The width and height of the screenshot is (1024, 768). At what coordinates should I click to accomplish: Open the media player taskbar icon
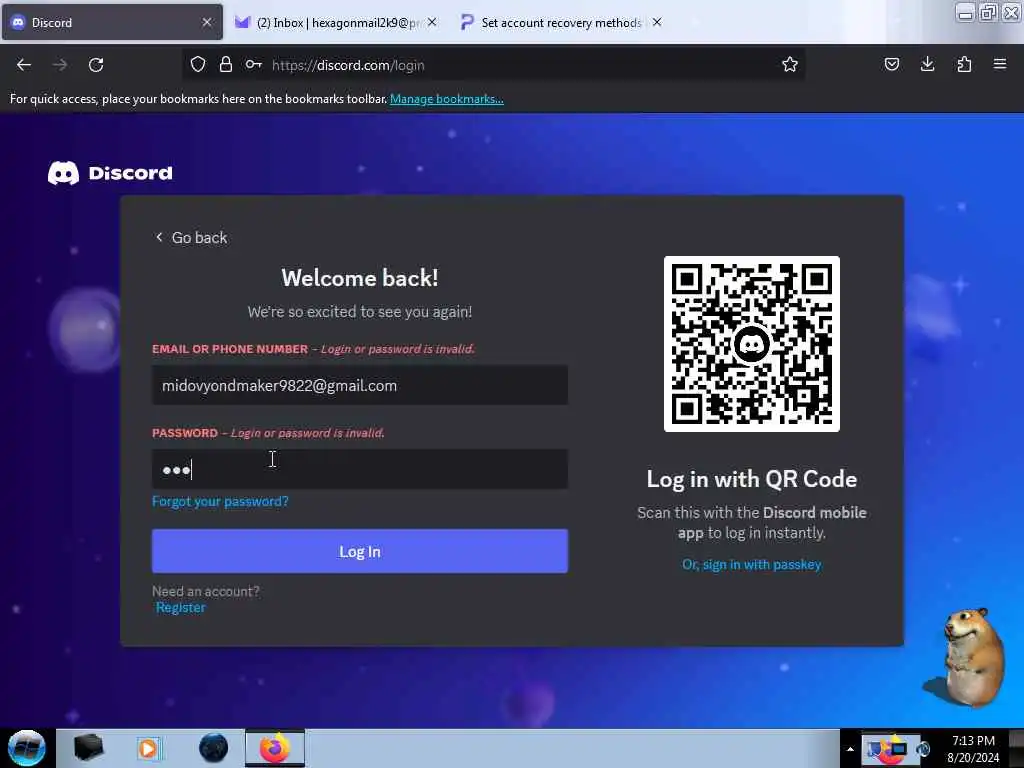pos(148,748)
